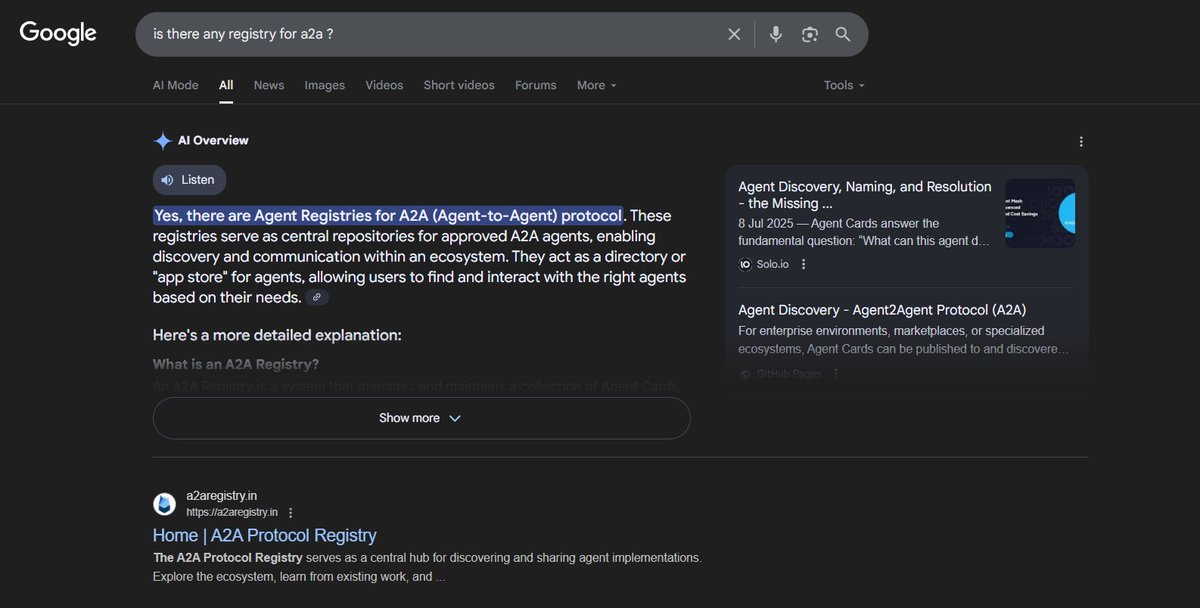Open Agent Discovery, Naming, and Resolution article

(x=865, y=195)
